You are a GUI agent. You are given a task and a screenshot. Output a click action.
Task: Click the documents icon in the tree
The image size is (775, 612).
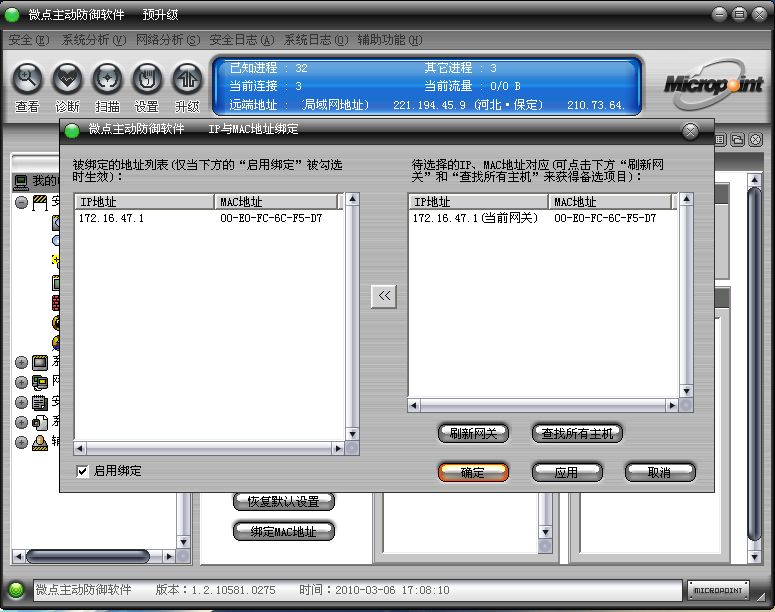[x=40, y=422]
